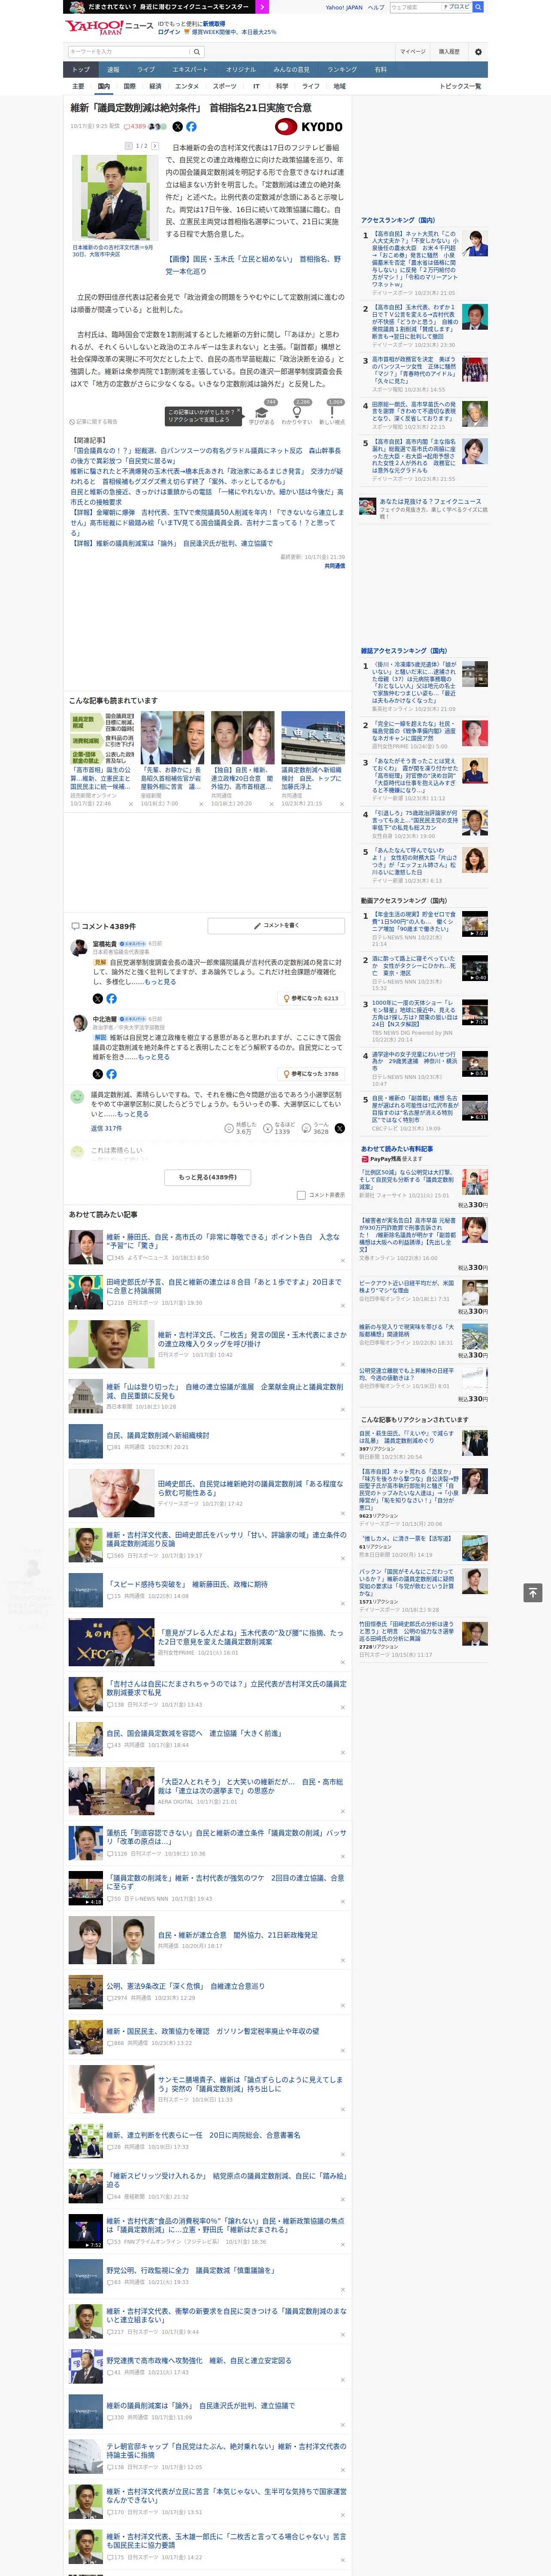The image size is (551, 2576).
Task: Open 田崎史郎氏が予言 related article
Action: click(224, 1286)
